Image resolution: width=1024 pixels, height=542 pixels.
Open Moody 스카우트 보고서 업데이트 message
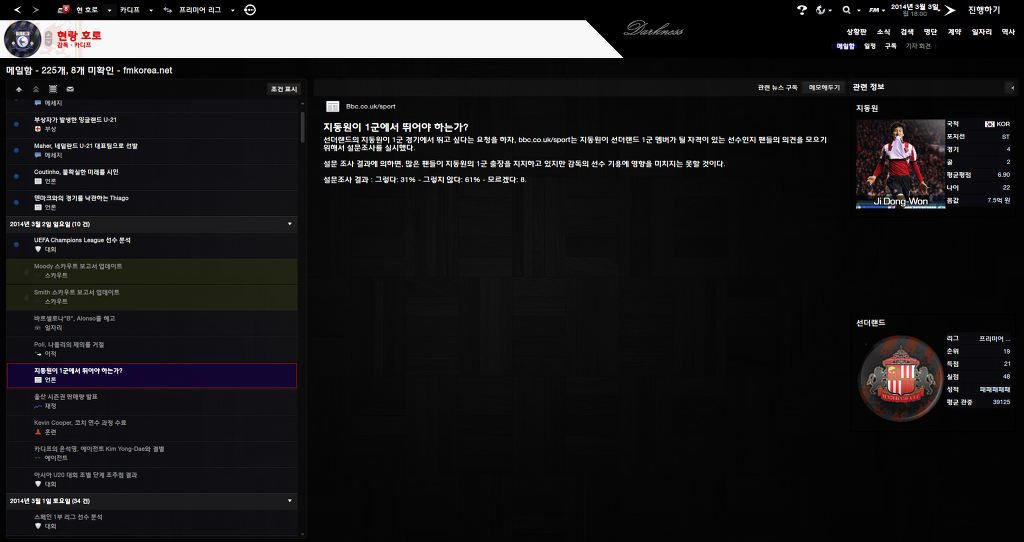(152, 271)
